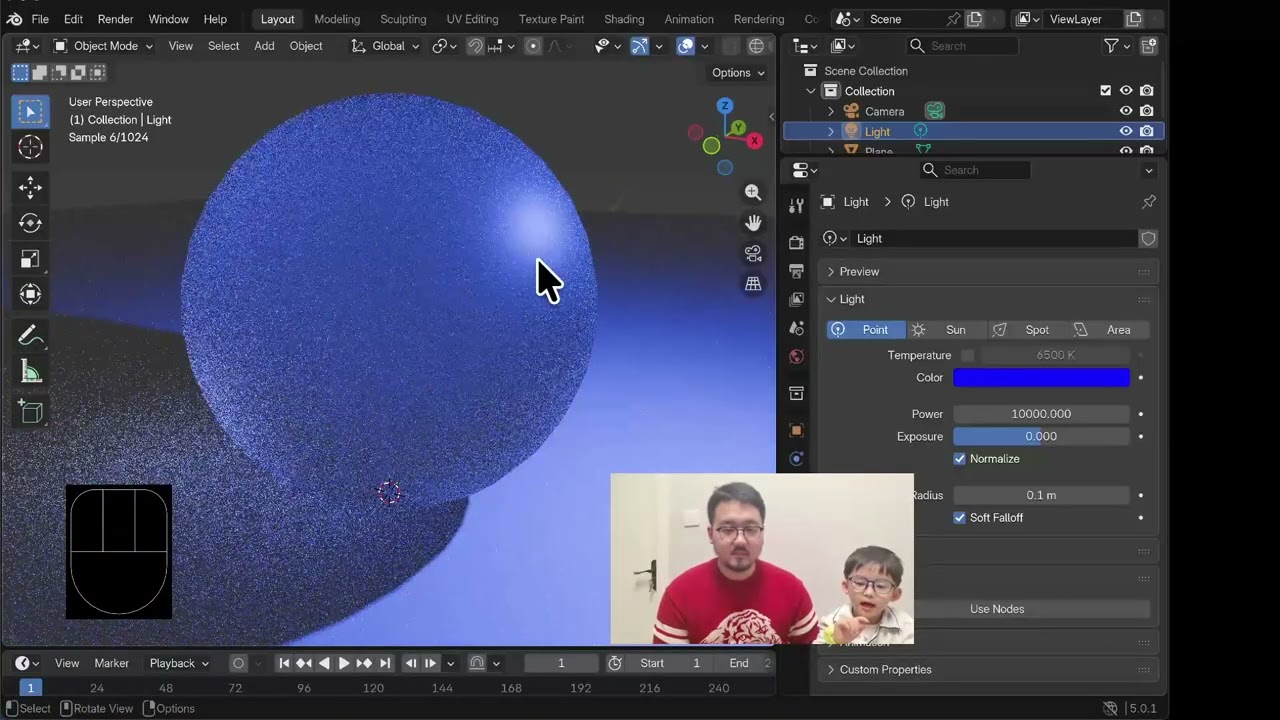Click the Fake User shield icon
This screenshot has height=720, width=1280.
click(1148, 239)
